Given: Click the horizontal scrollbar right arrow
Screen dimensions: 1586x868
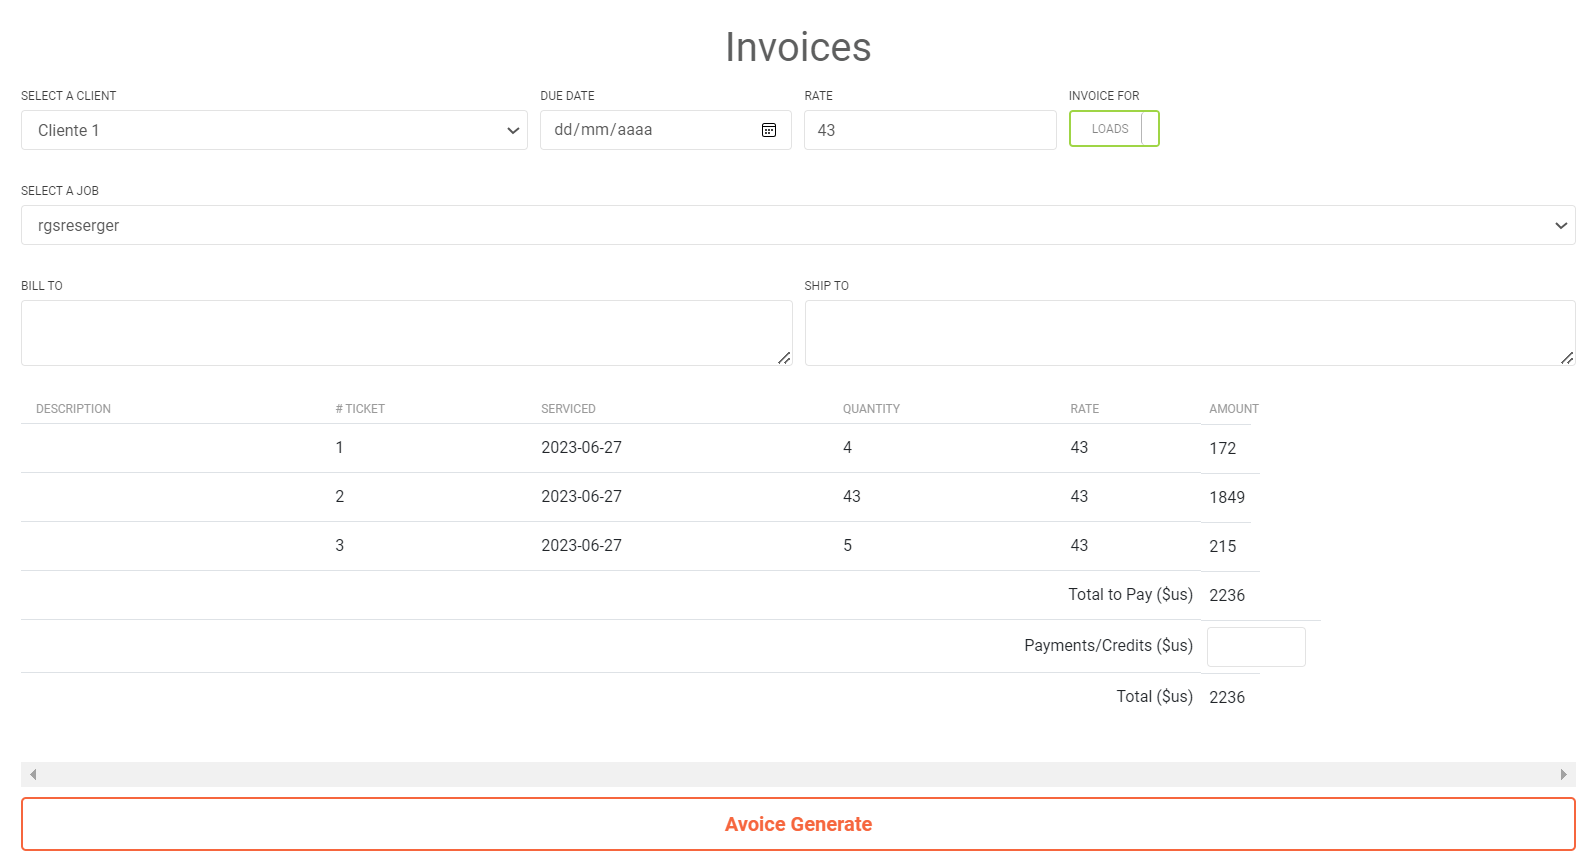Looking at the screenshot, I should coord(1564,774).
